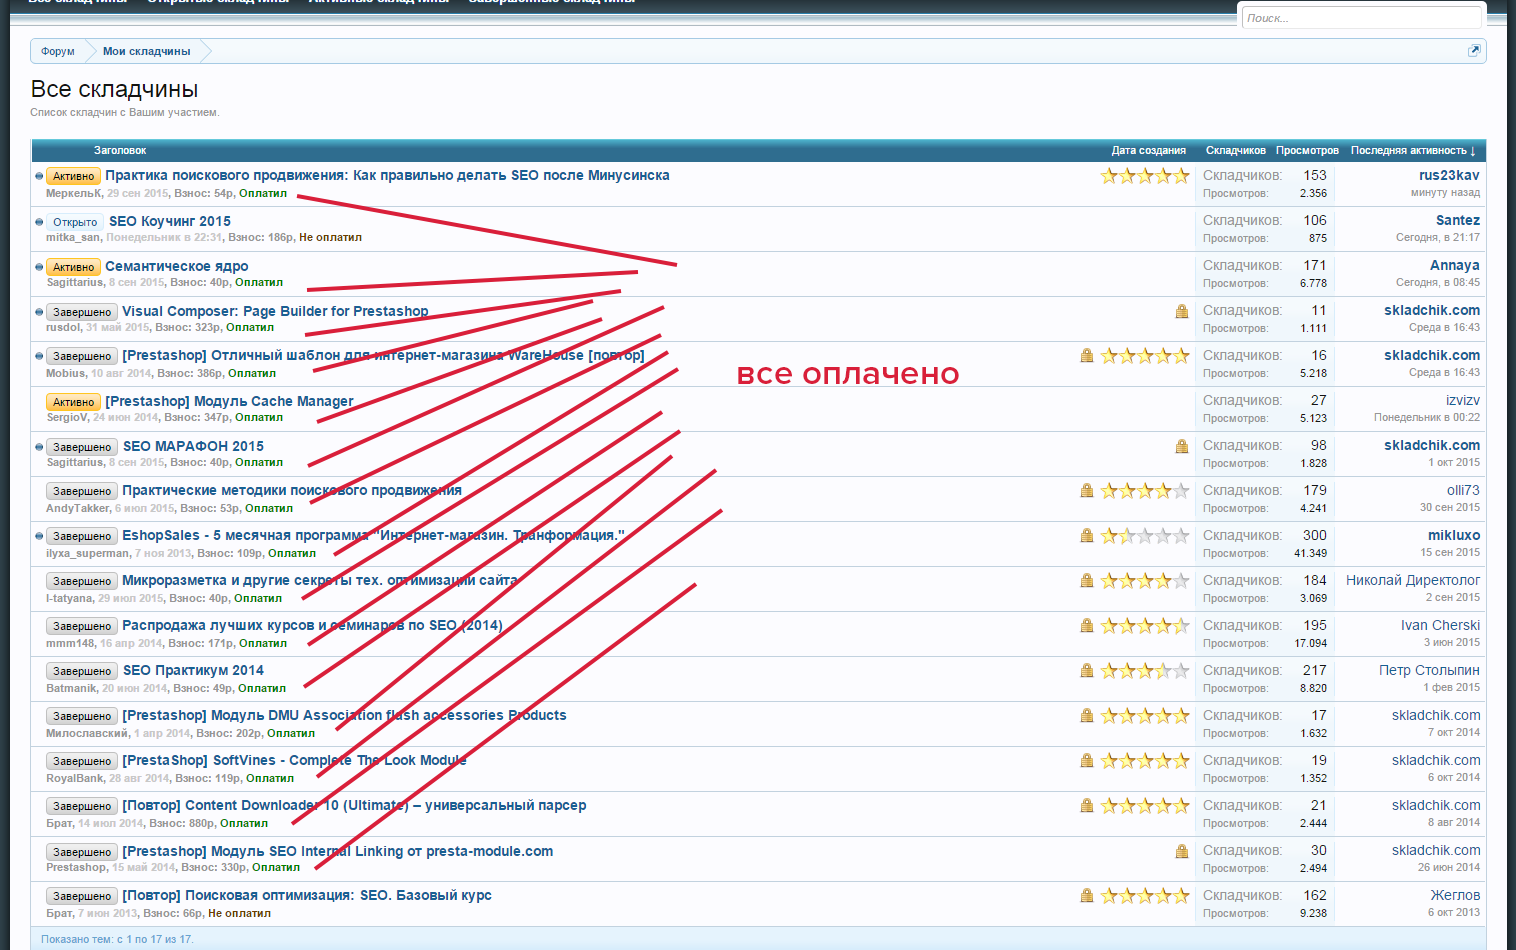Click unread bullet icon beside SEO МАРАФОН 2015

tap(39, 447)
